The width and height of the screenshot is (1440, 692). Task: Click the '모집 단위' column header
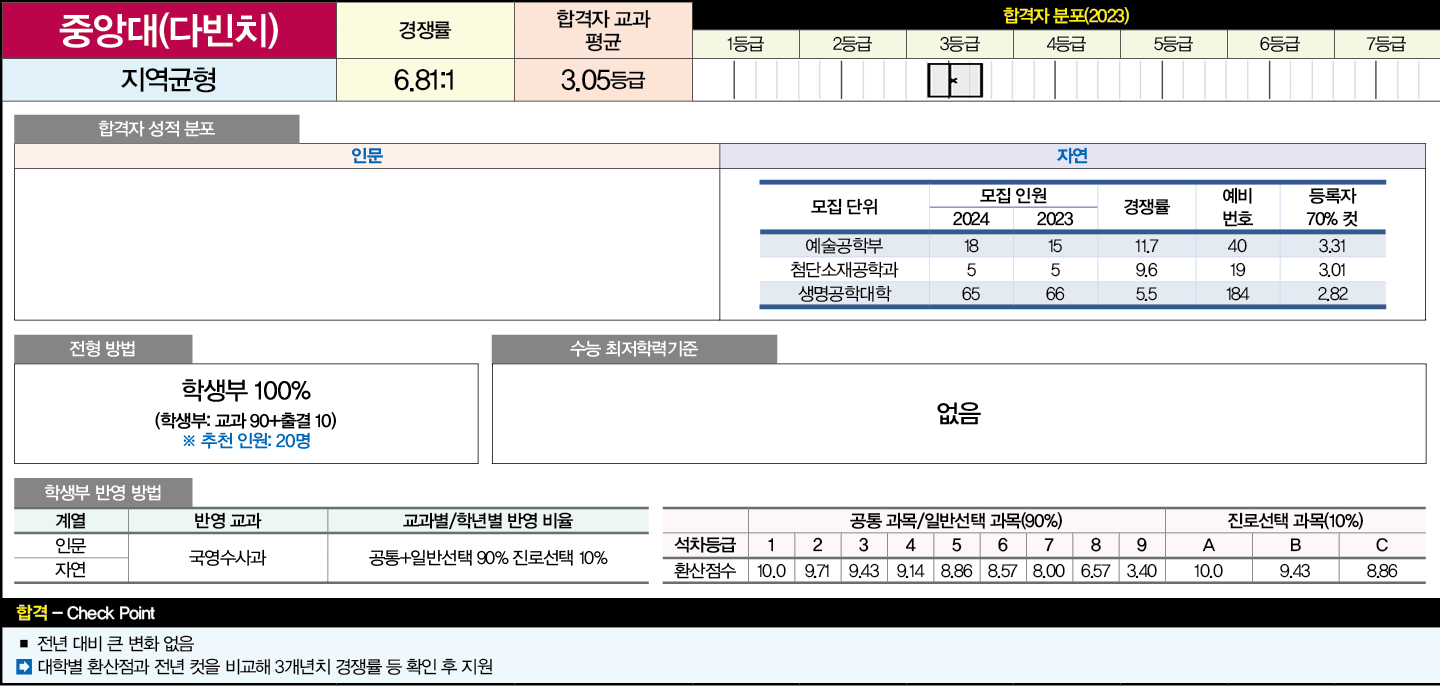844,207
